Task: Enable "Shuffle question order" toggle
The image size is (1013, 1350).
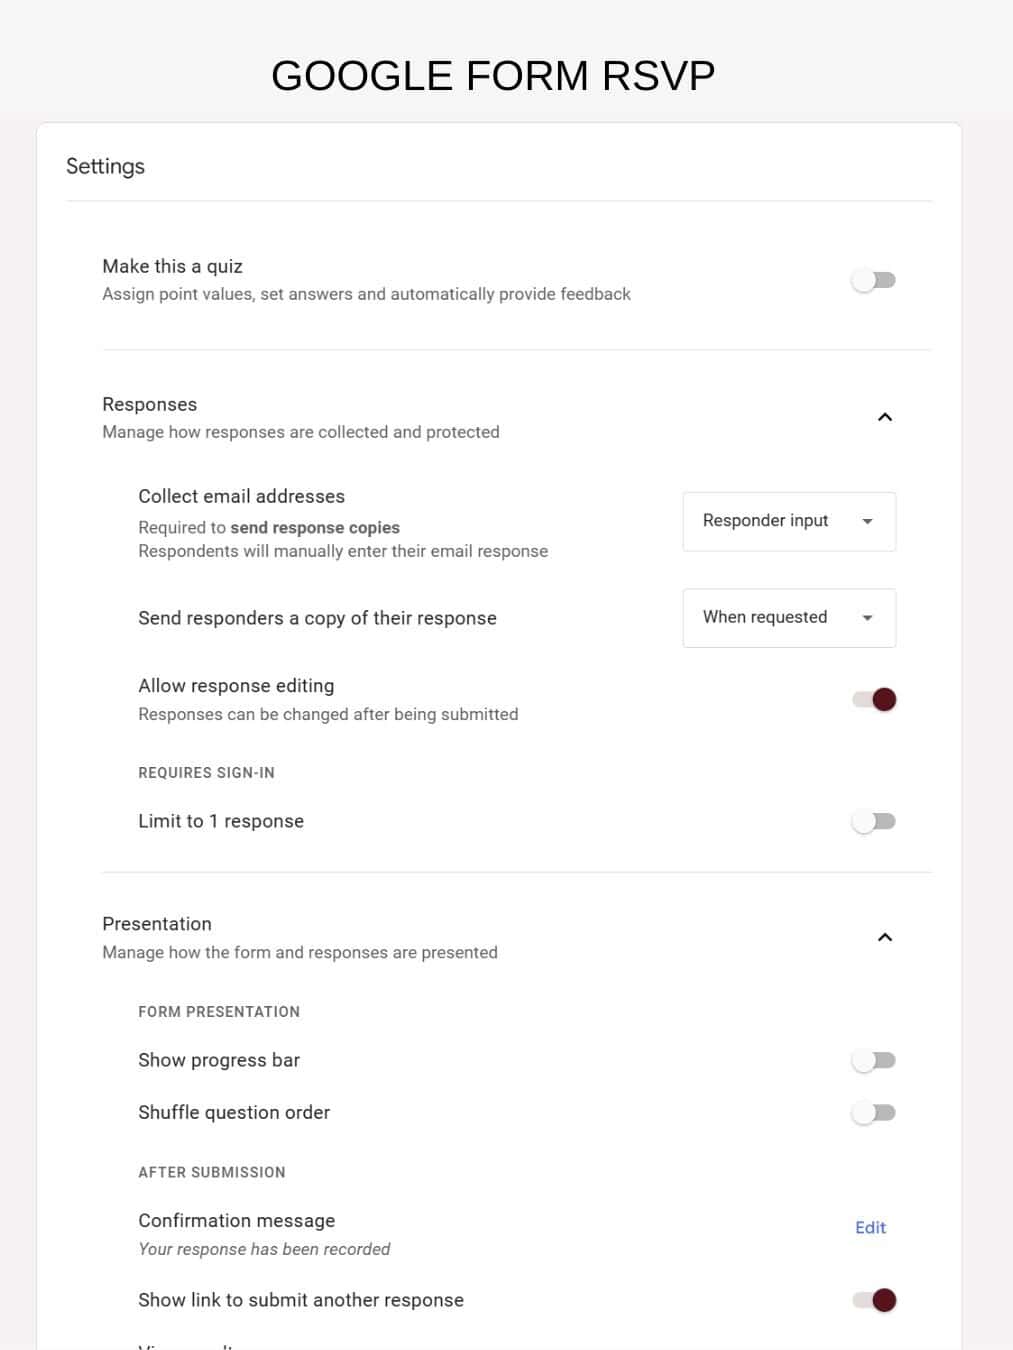Action: (873, 1113)
